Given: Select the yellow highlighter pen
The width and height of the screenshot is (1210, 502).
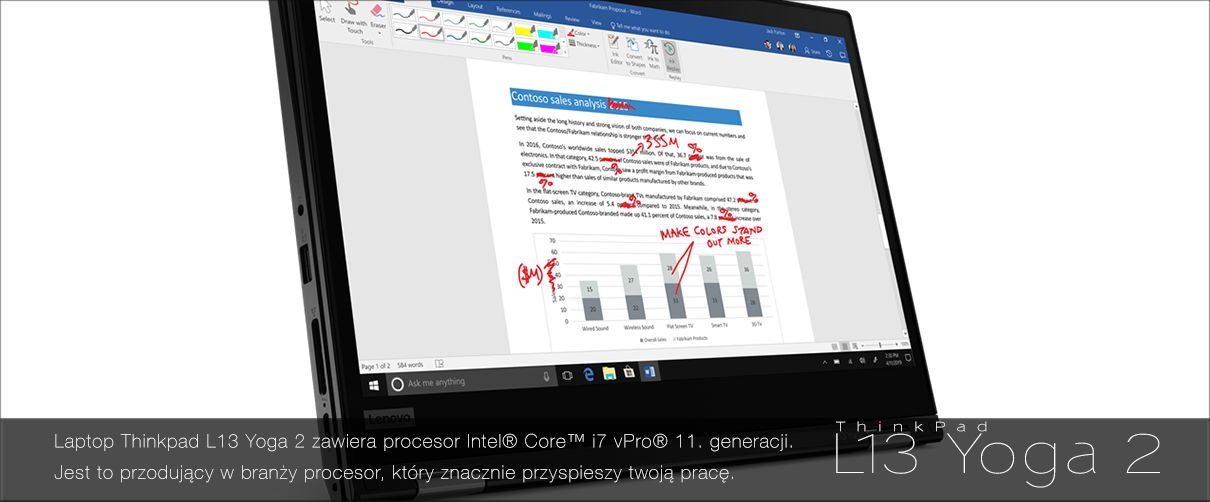Looking at the screenshot, I should (x=522, y=31).
